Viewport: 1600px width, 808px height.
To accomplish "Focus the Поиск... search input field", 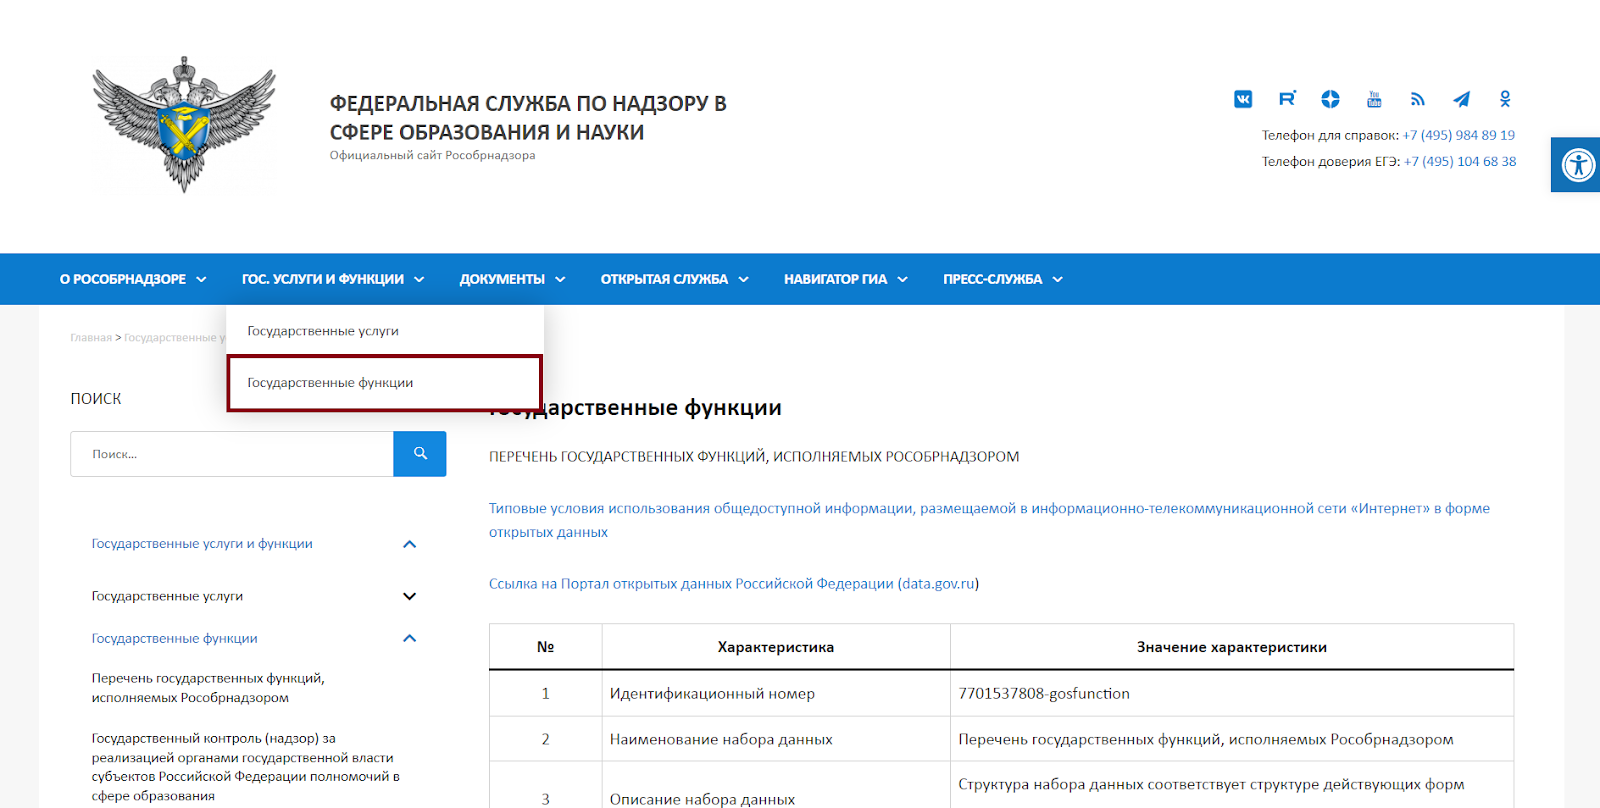I will point(232,454).
